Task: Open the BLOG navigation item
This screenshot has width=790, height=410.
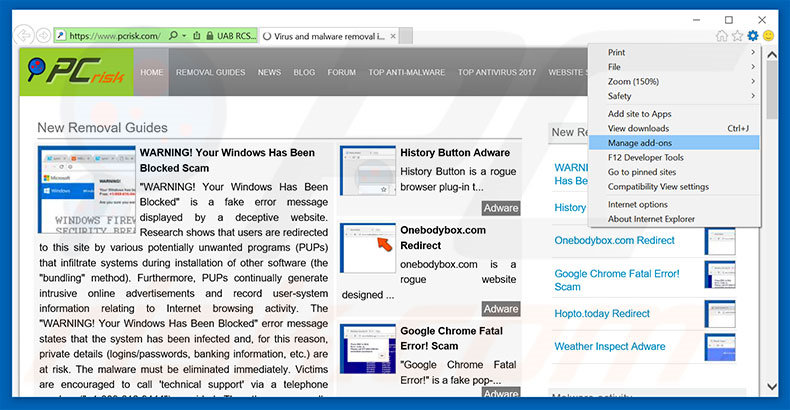Action: [304, 72]
